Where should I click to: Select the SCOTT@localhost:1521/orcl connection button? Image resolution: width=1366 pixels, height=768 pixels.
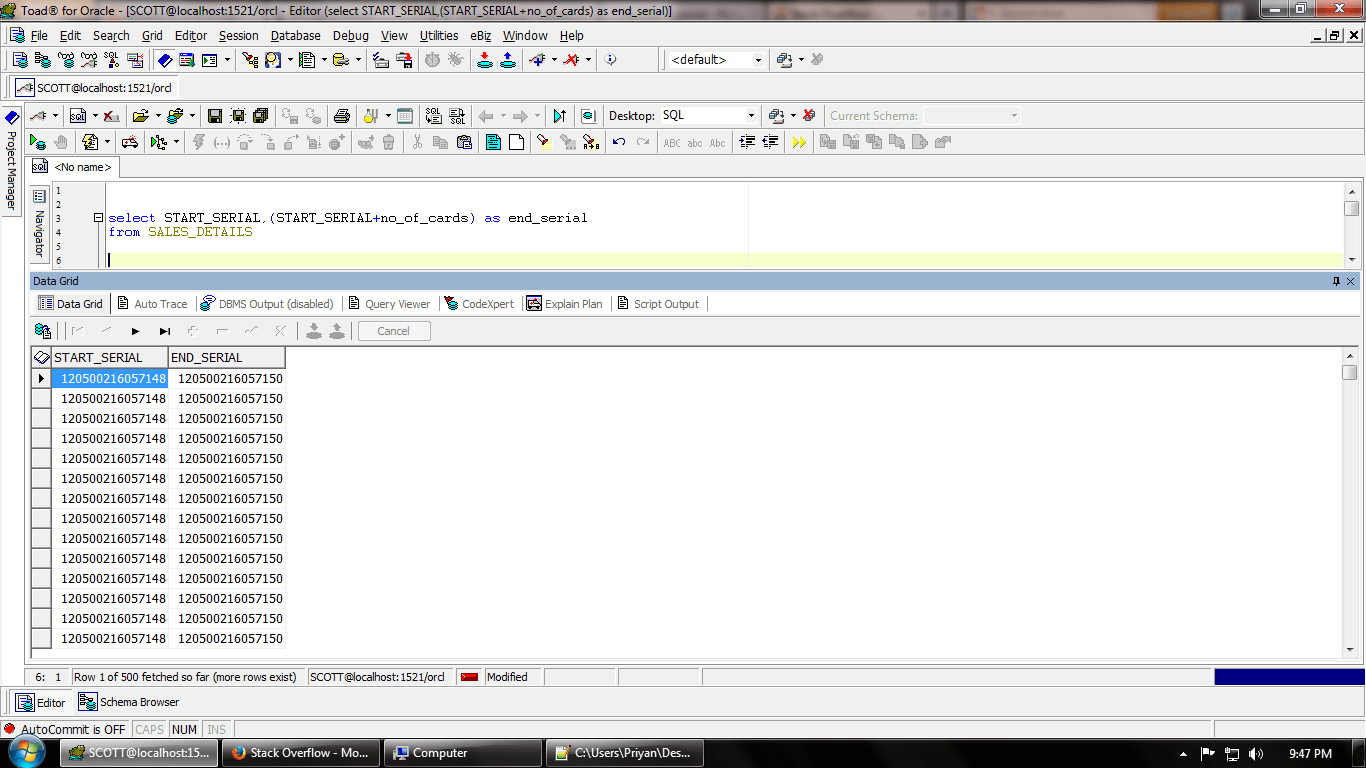[94, 88]
